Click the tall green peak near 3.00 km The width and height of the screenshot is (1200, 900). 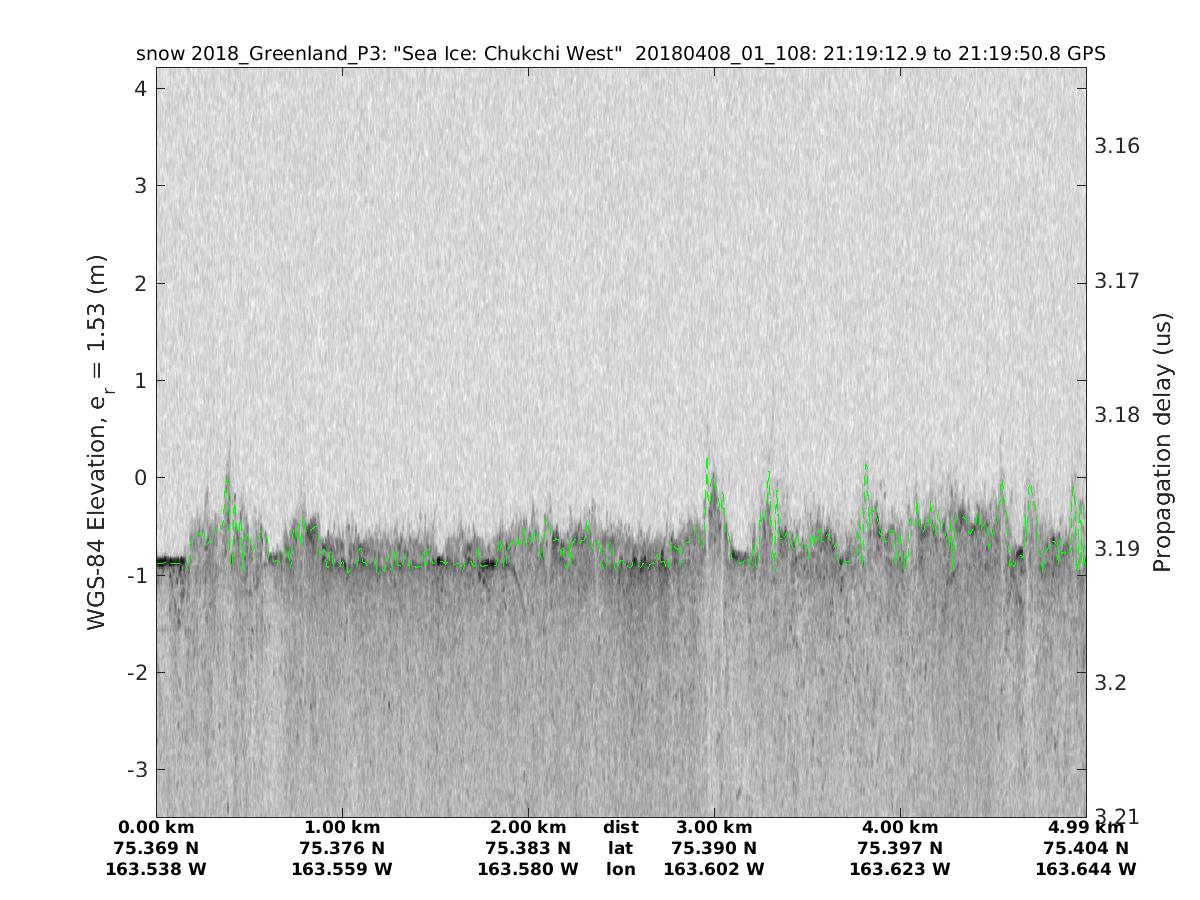(708, 463)
